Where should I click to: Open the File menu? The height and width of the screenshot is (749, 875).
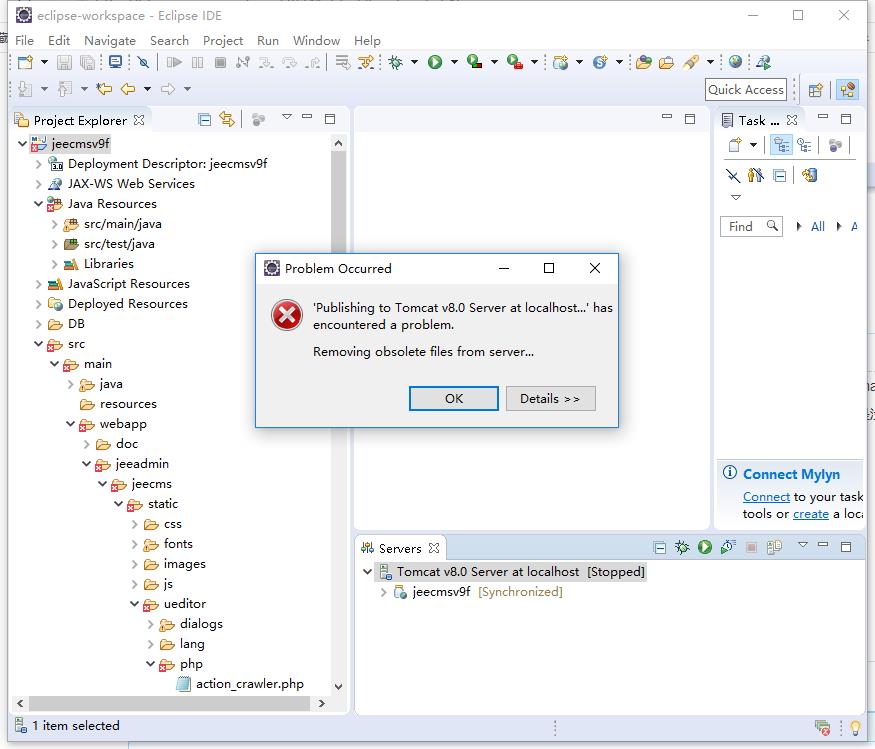click(x=24, y=41)
